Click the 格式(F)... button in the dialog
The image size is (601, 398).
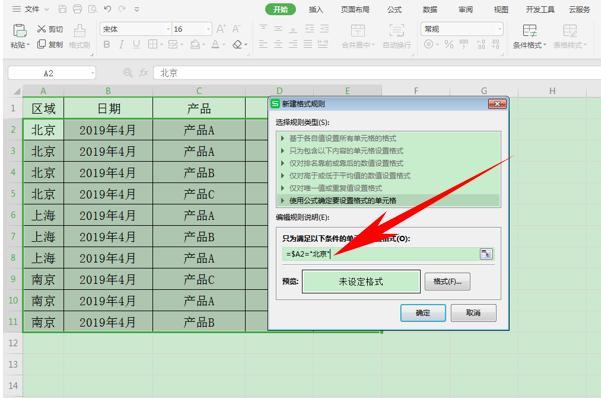point(447,282)
